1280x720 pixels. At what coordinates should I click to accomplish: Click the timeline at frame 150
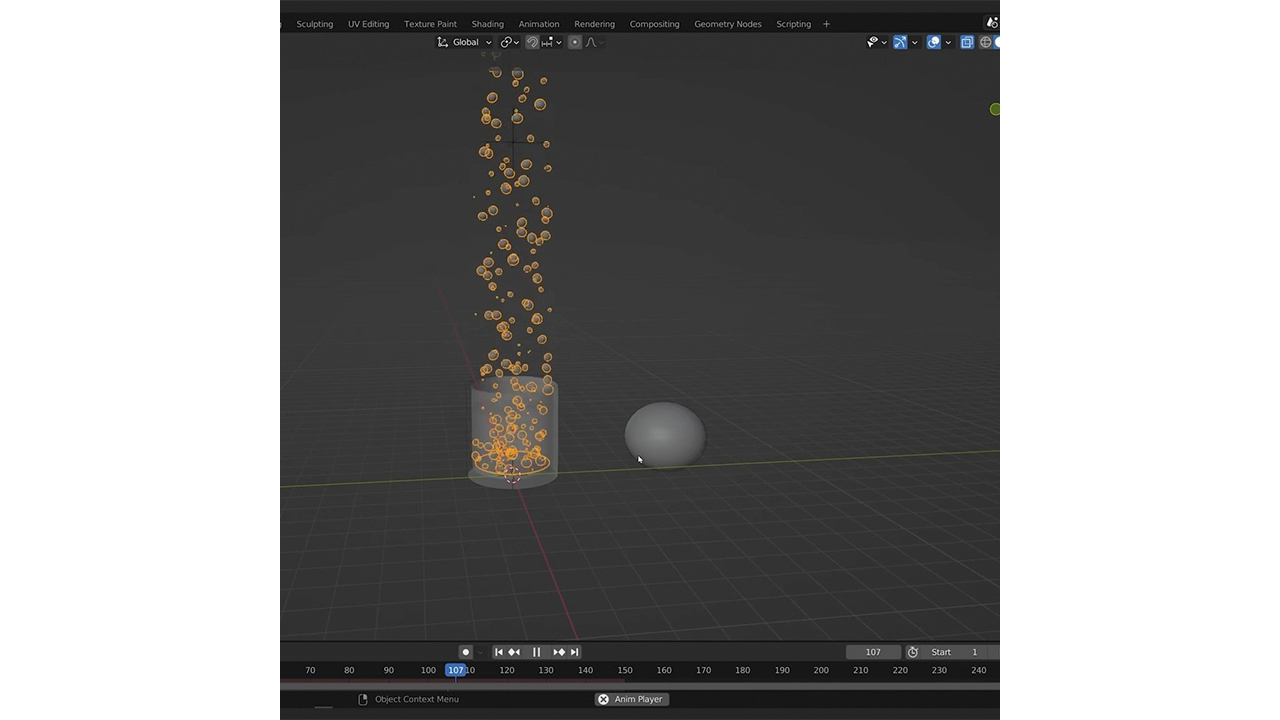click(x=625, y=670)
